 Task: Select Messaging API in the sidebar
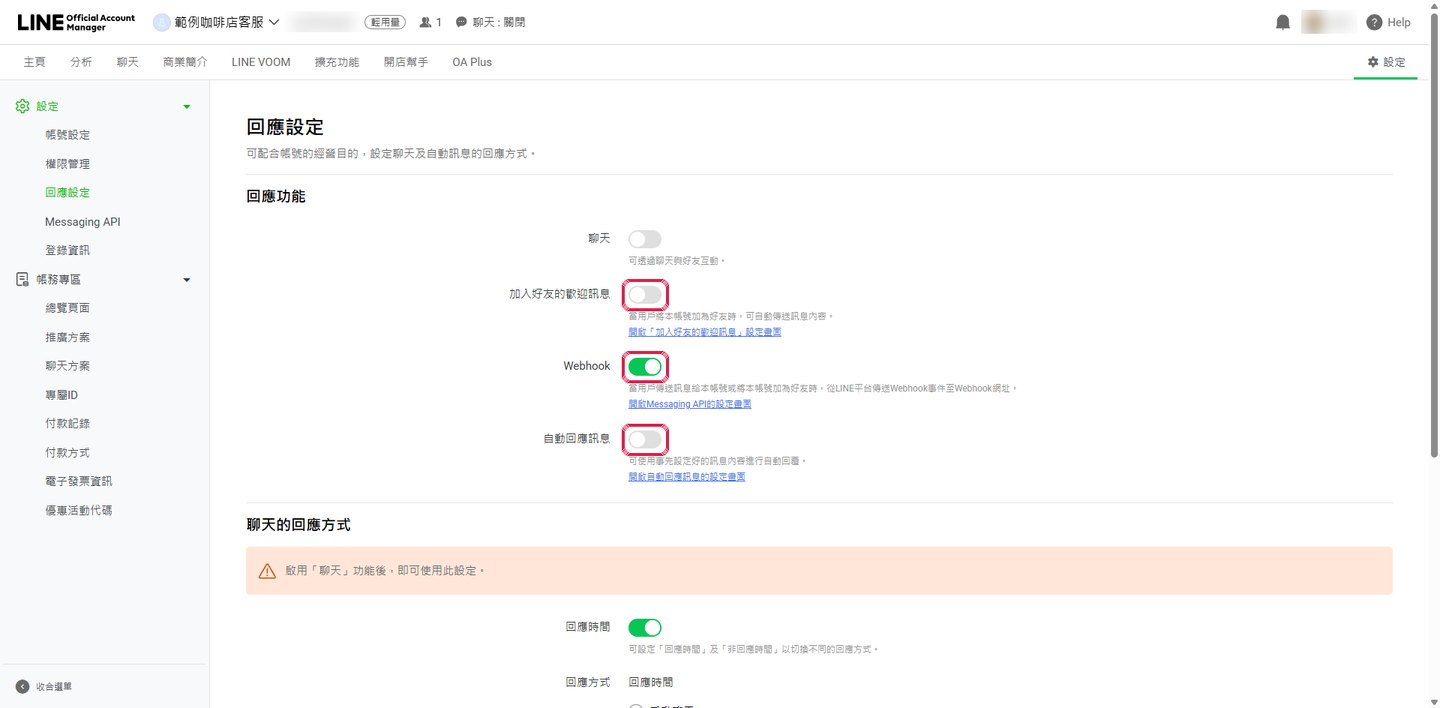point(83,222)
